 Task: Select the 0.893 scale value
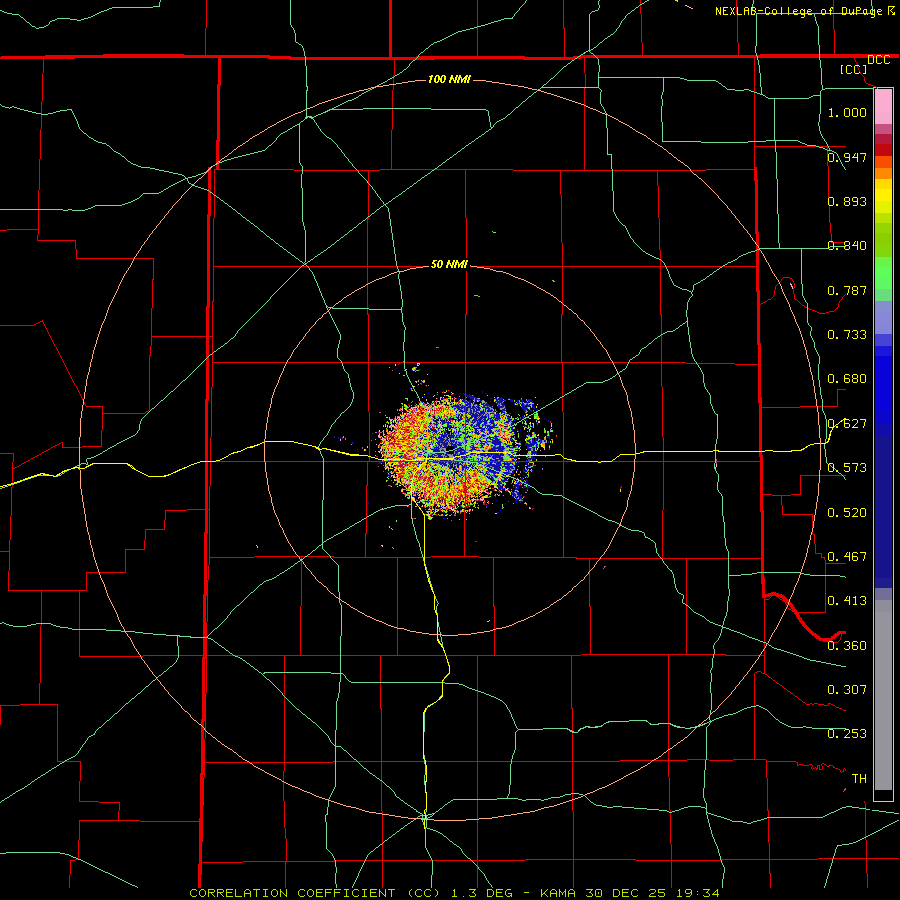coord(847,201)
